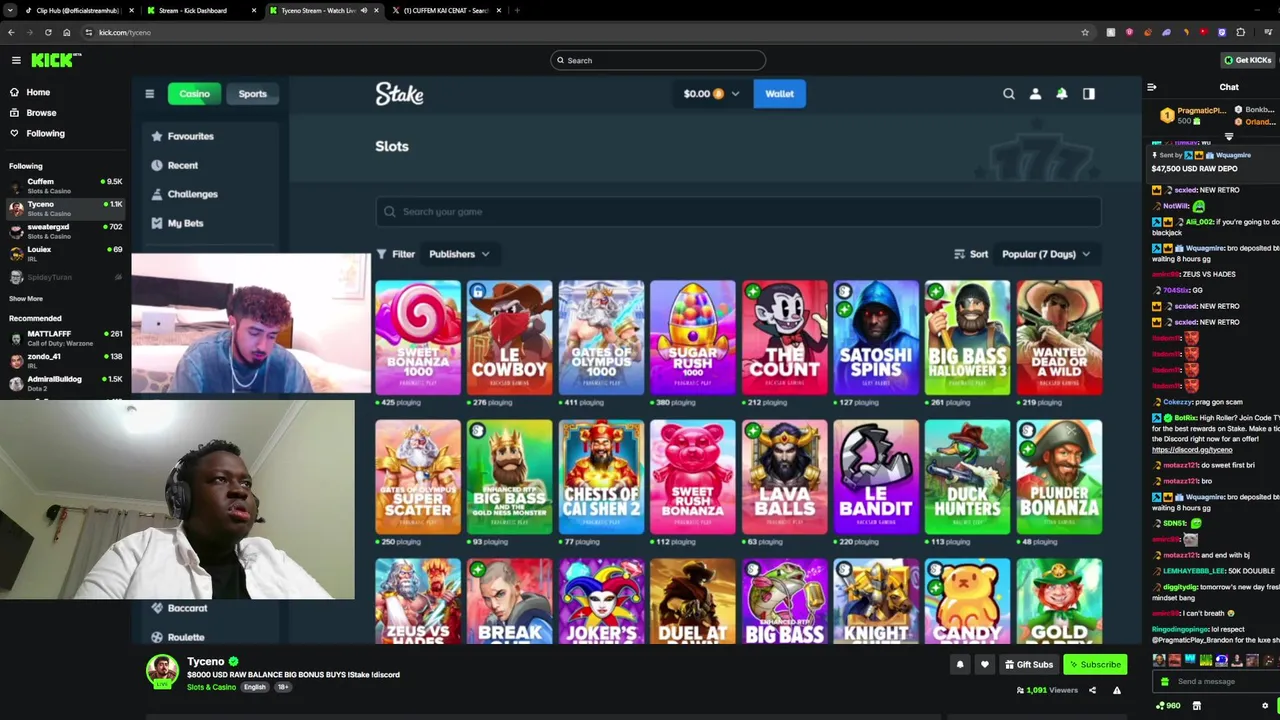Open Gates of Olympus 1000 slot
The image size is (1280, 720).
click(x=601, y=338)
